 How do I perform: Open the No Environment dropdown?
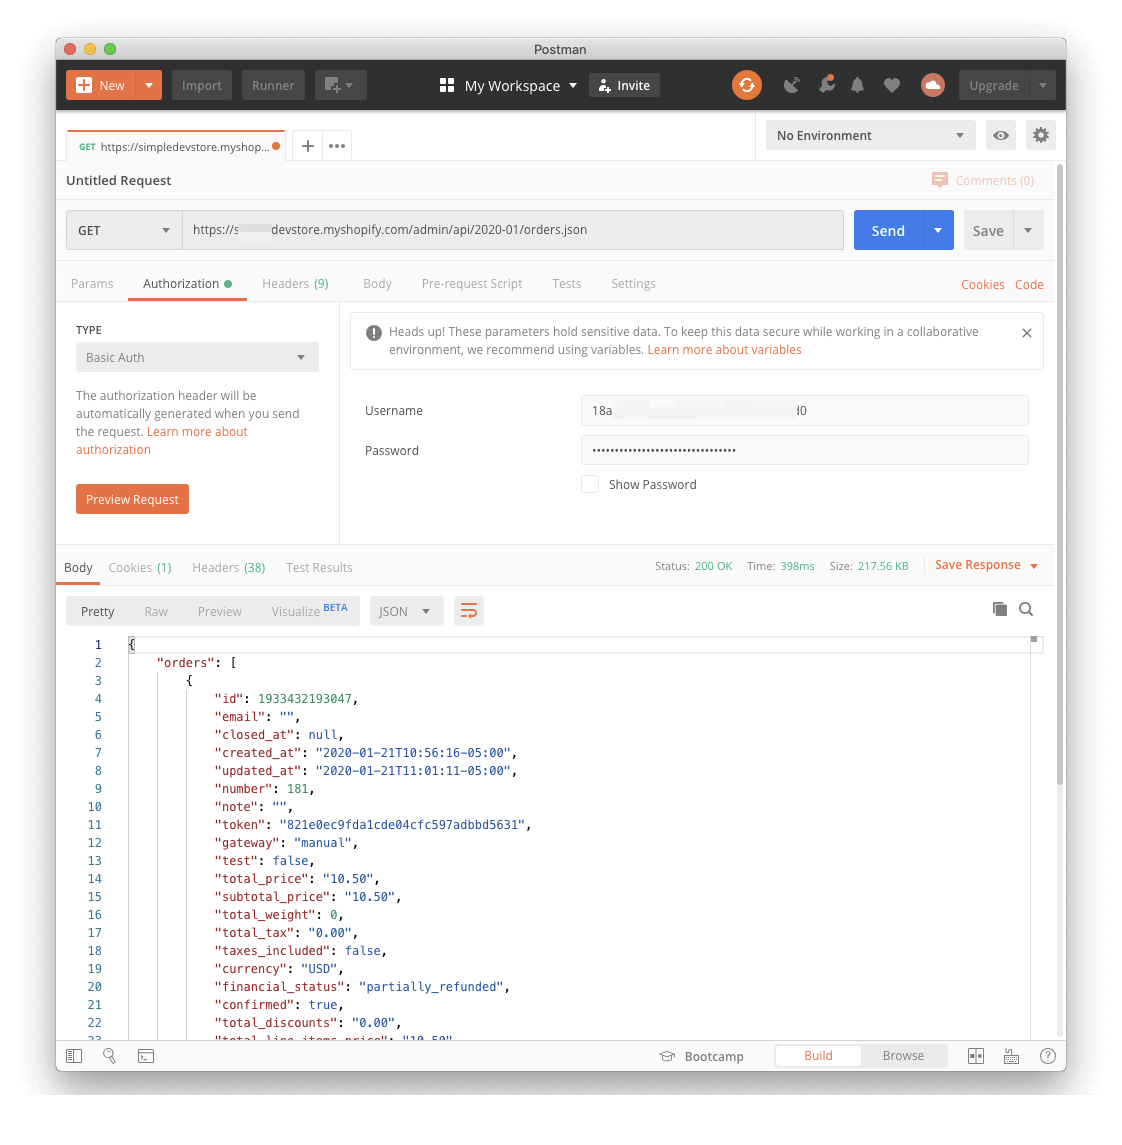point(870,136)
